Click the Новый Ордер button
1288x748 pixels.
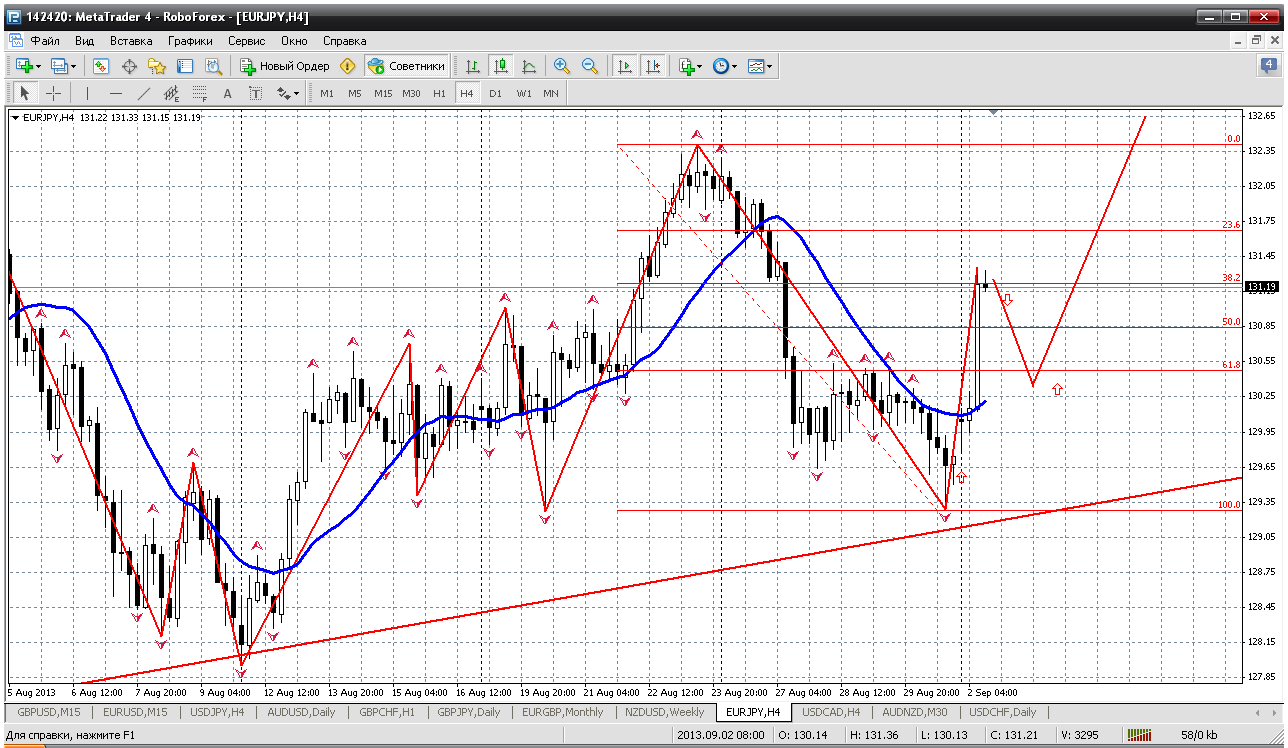click(x=285, y=66)
